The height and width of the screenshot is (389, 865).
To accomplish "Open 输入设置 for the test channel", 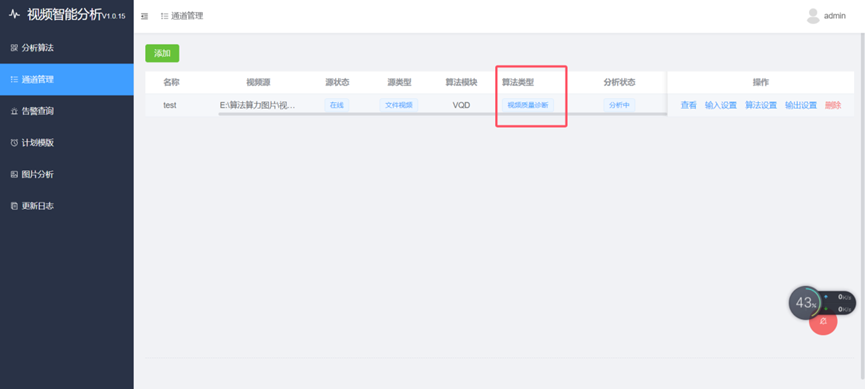I will (721, 105).
